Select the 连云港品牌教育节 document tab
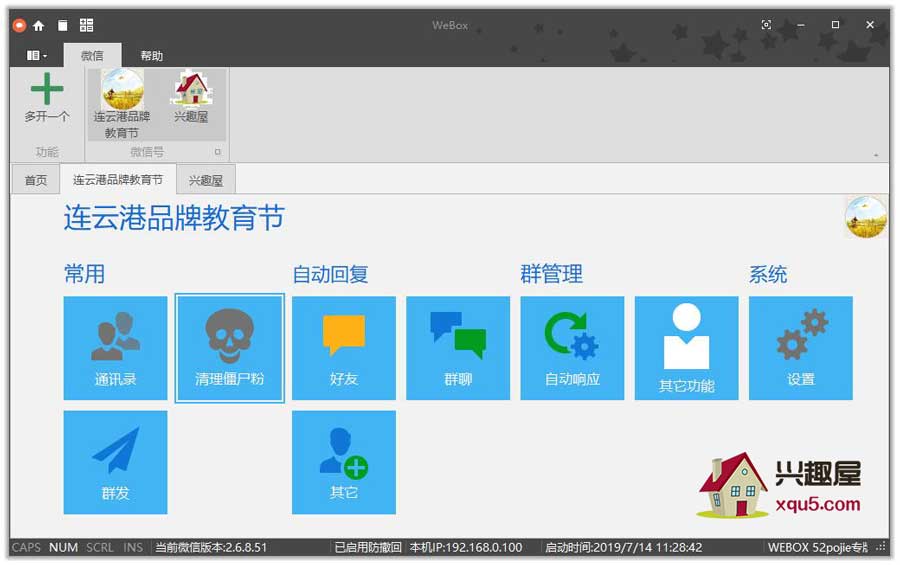 (118, 180)
